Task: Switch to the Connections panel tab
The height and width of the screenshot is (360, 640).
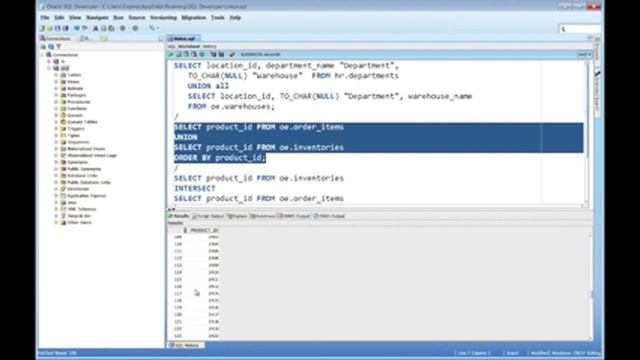Action: point(56,38)
